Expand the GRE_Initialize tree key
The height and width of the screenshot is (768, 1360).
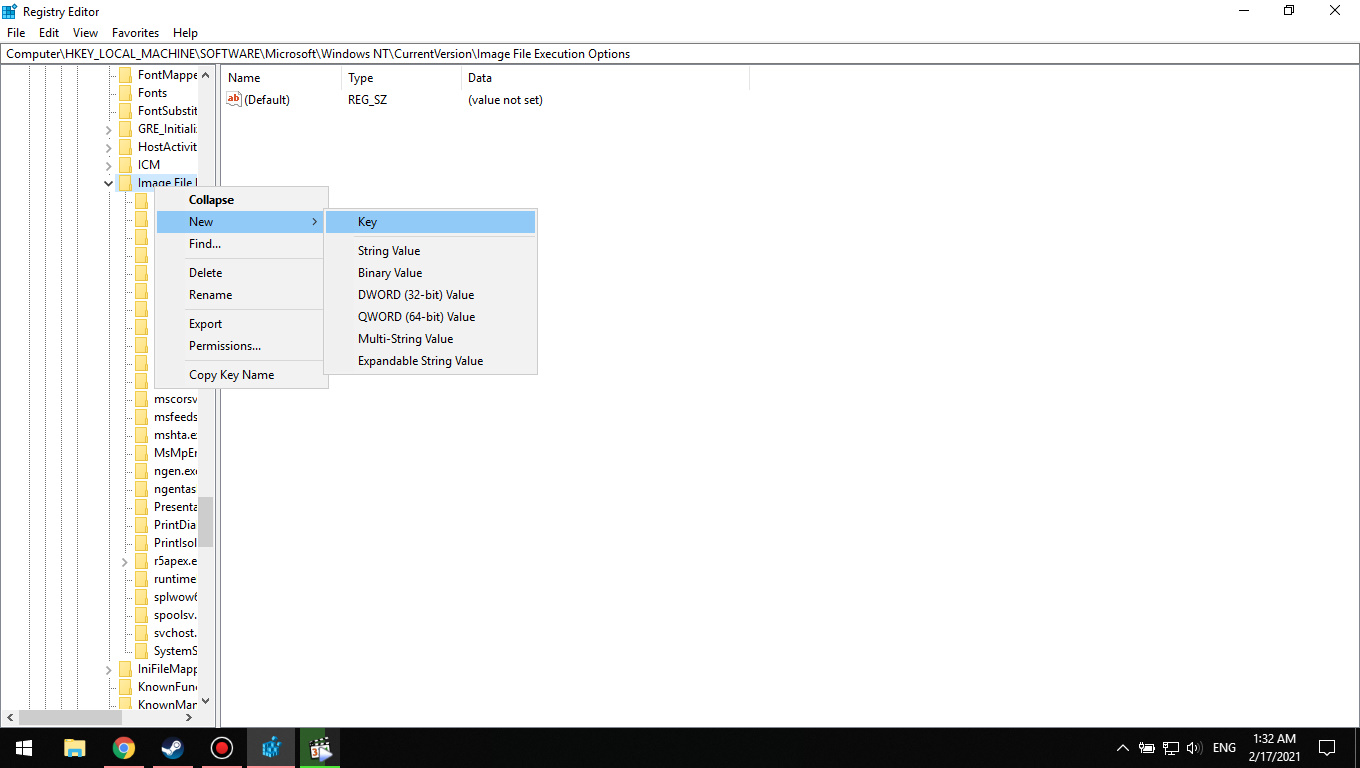click(108, 129)
